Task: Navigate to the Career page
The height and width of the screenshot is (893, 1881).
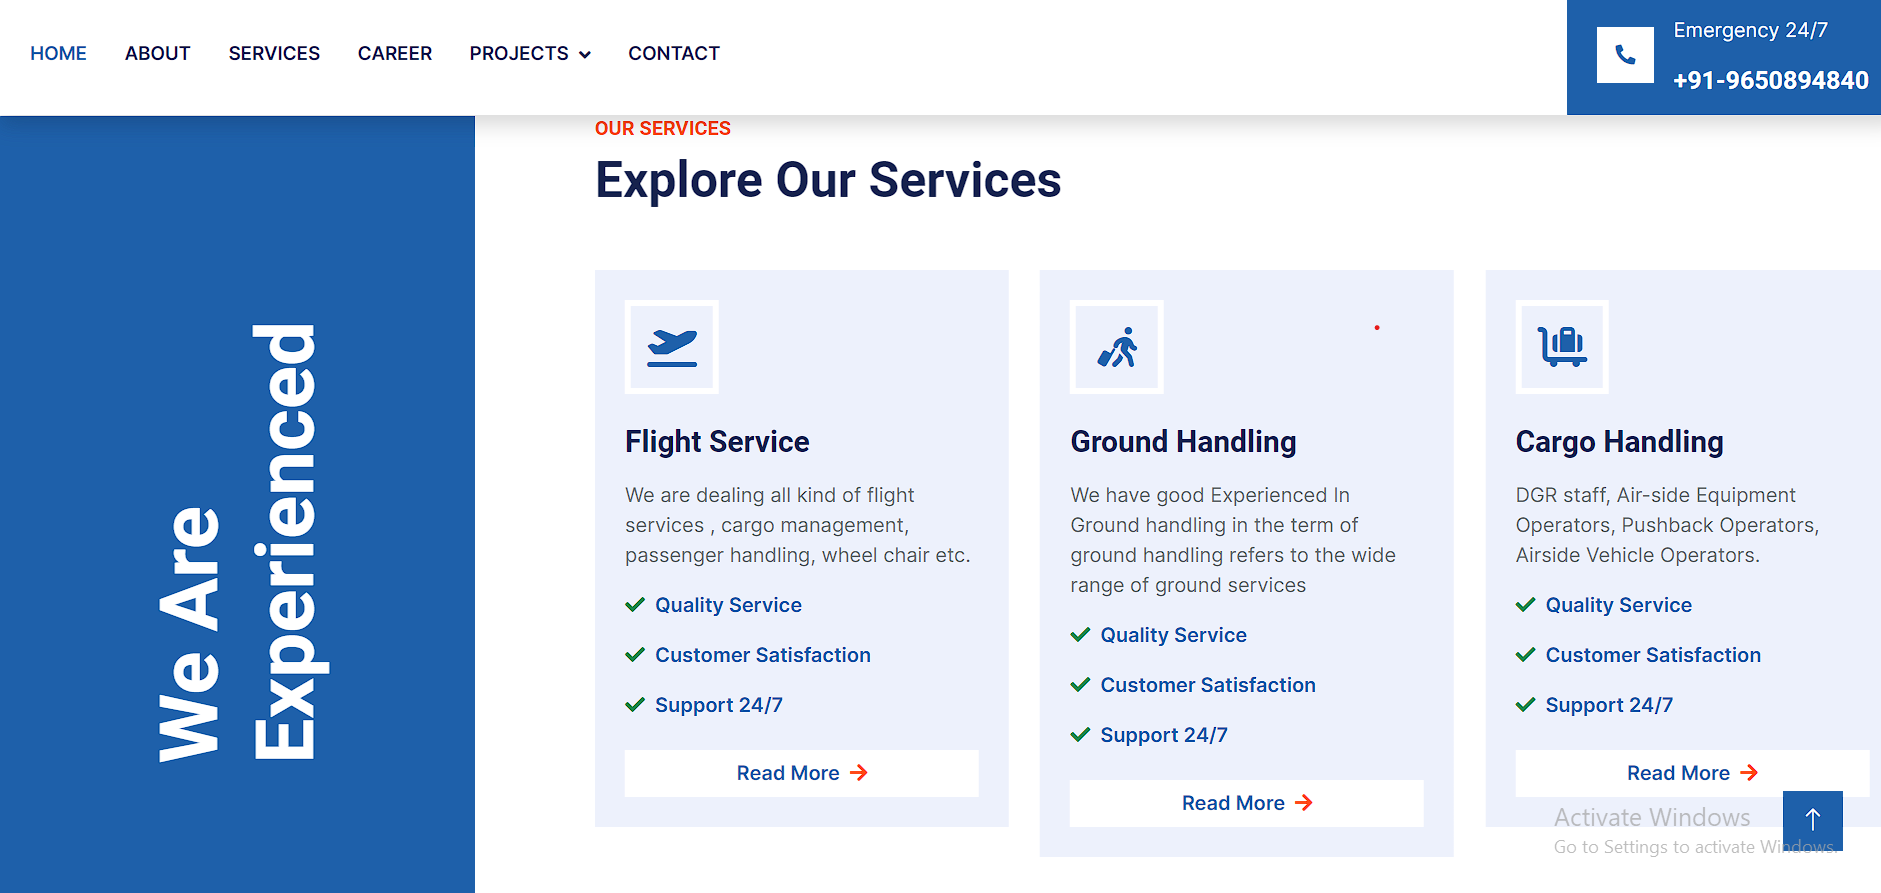Action: pyautogui.click(x=395, y=54)
